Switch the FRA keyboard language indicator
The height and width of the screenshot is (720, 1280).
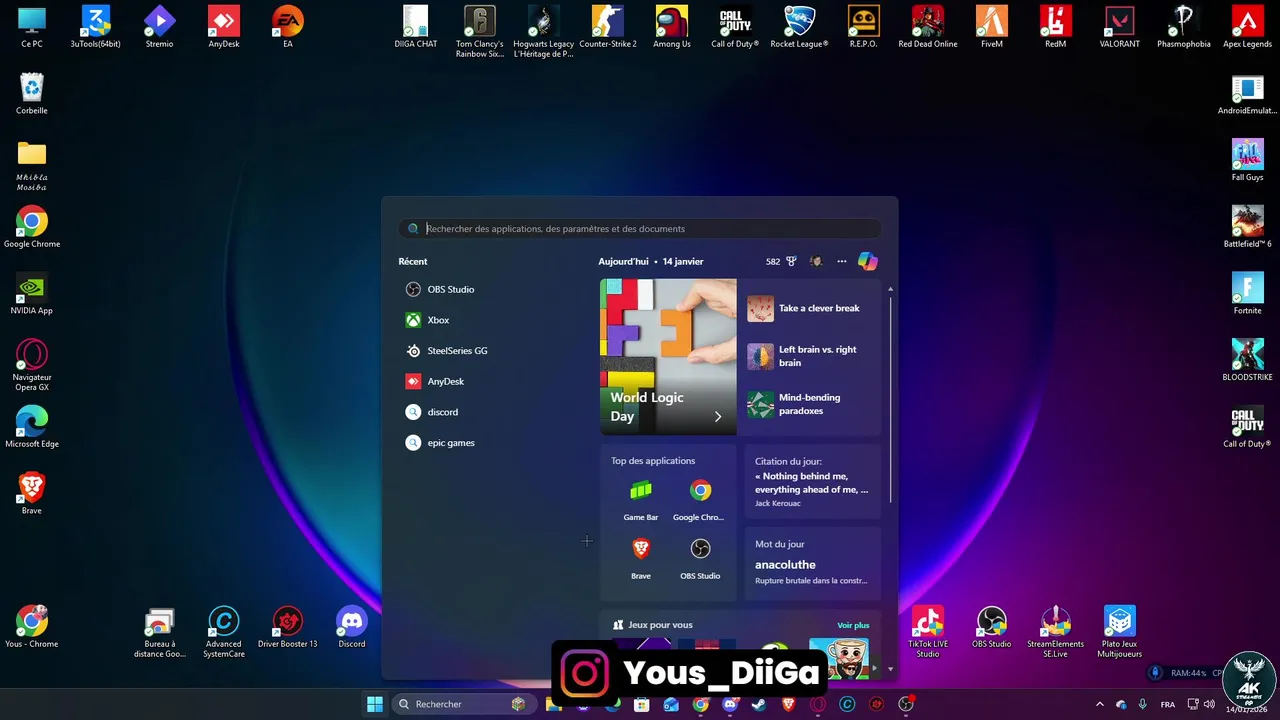click(1167, 704)
